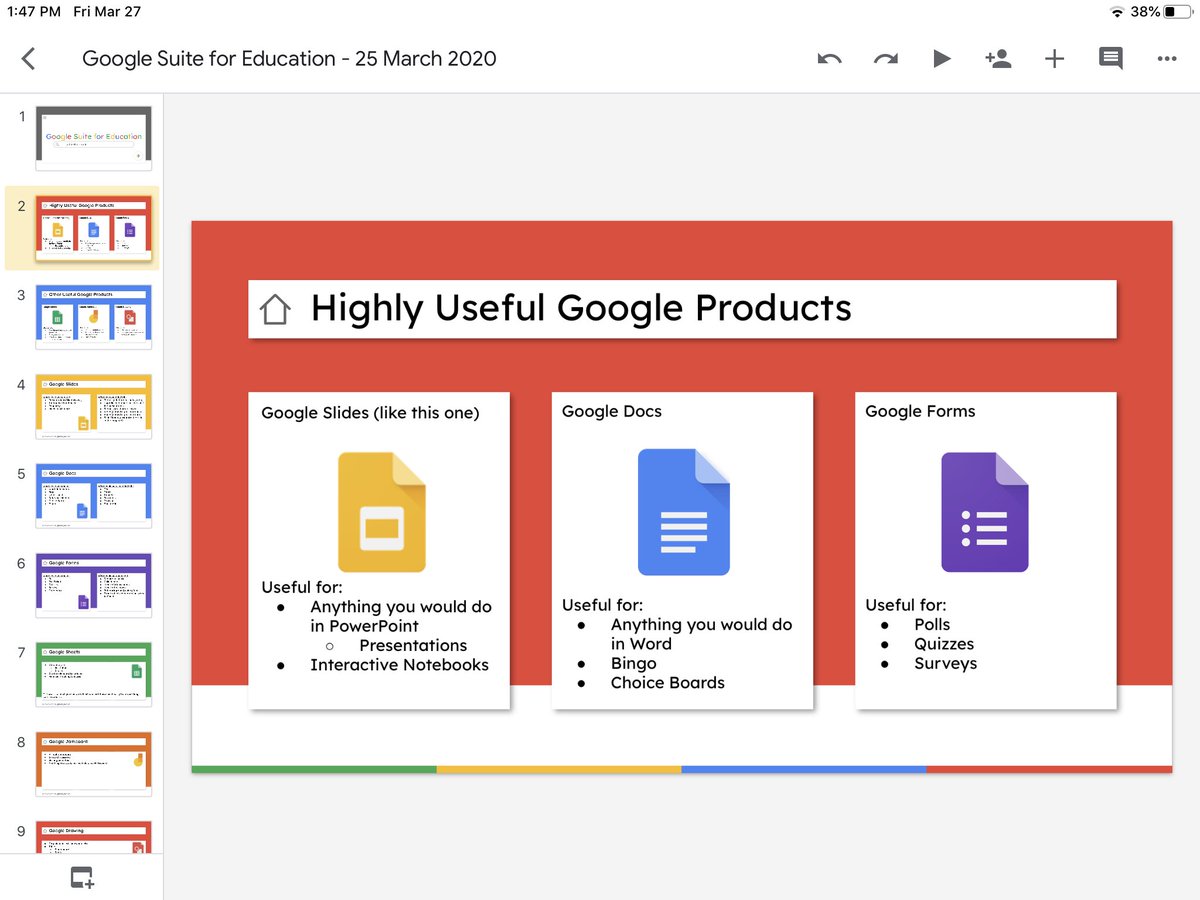Viewport: 1200px width, 900px height.
Task: Tap the date Fri Mar 27
Action: click(x=106, y=12)
